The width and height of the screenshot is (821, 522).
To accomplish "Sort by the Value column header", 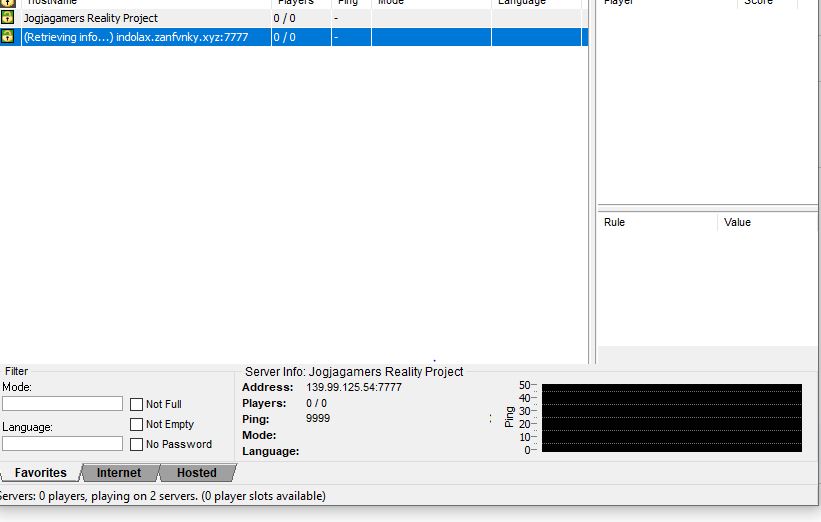I will pos(767,222).
